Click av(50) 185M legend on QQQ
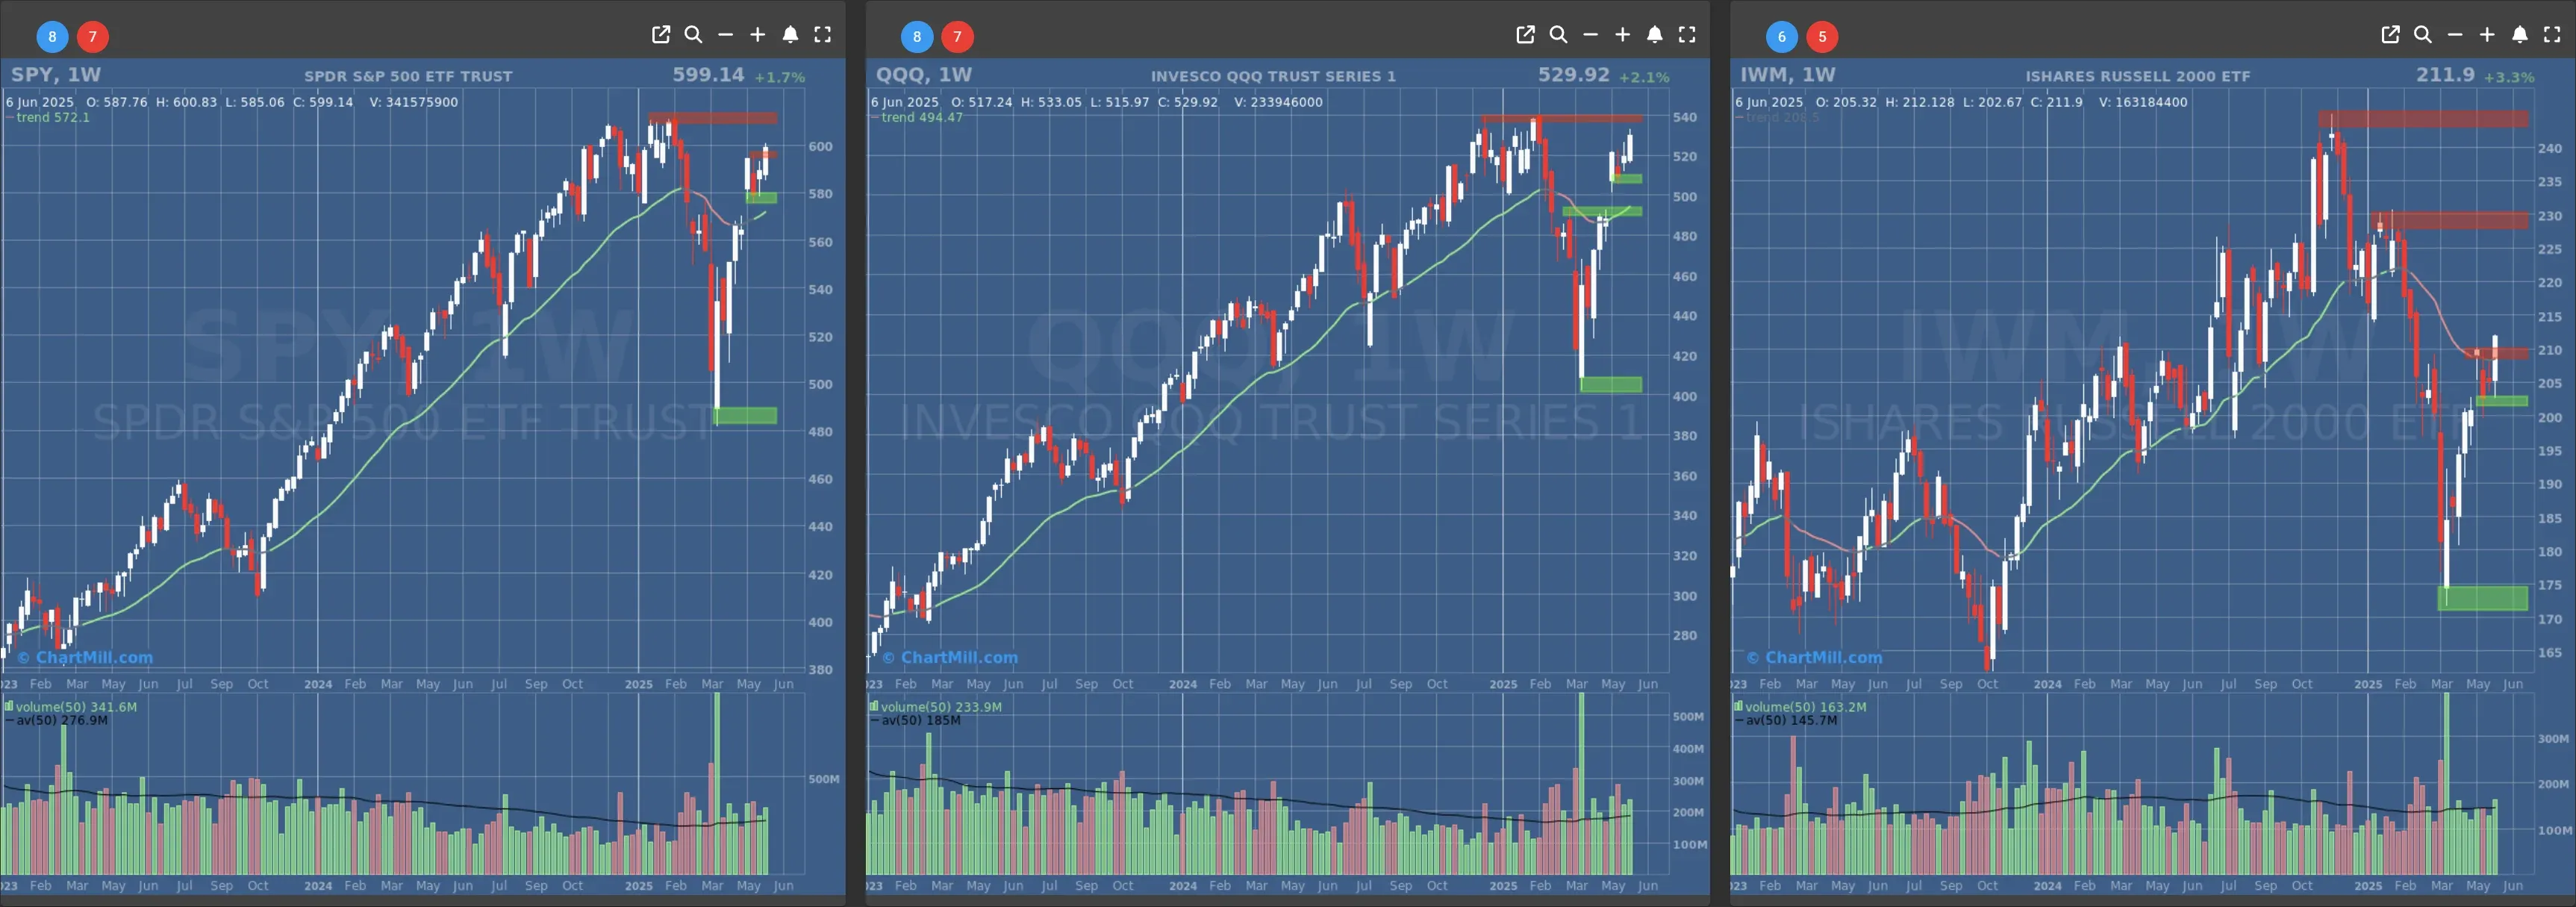The image size is (2576, 907). pyautogui.click(x=915, y=720)
